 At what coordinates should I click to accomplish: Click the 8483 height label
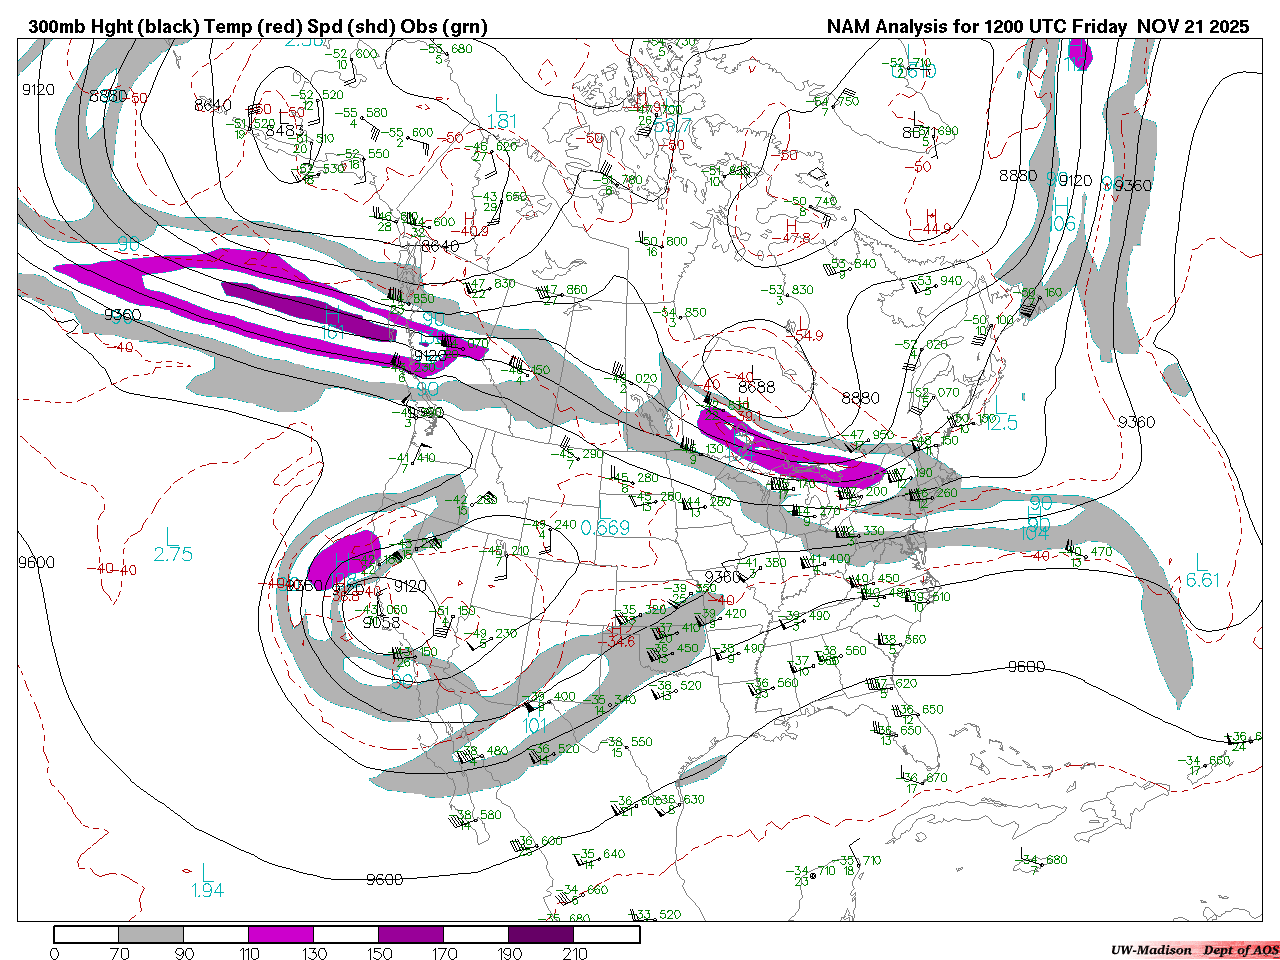pyautogui.click(x=285, y=131)
